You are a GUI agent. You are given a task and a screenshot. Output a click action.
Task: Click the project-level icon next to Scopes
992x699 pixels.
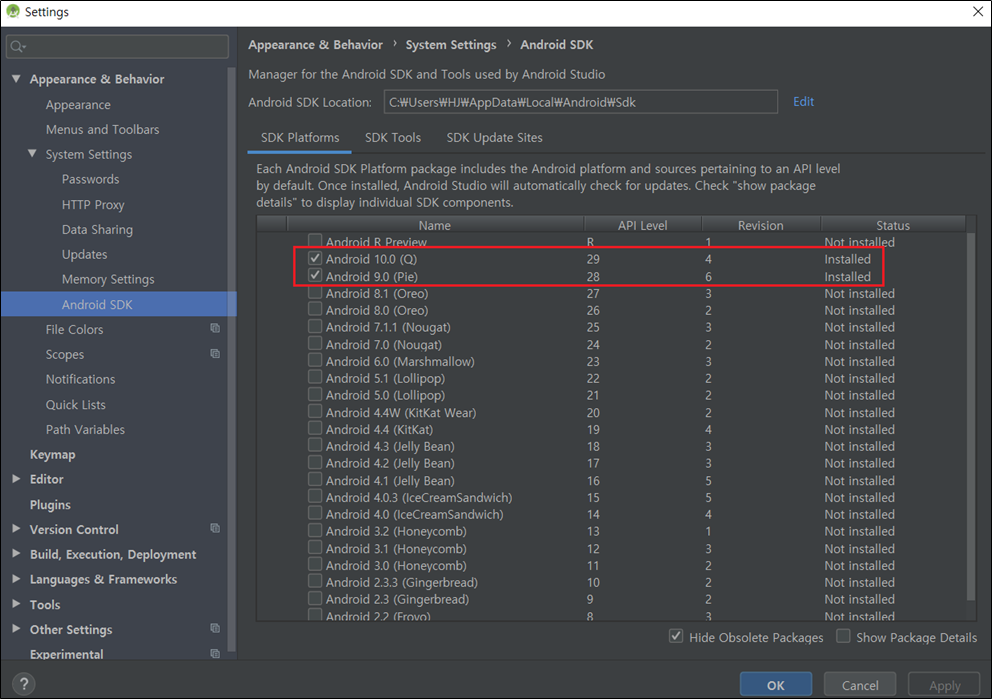pos(215,354)
